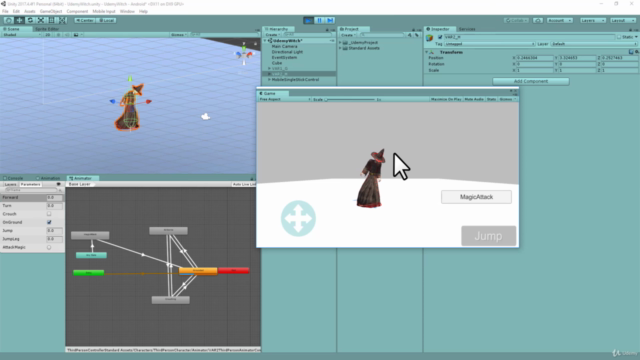Expand the Standard Assets folder
640x360 pixels.
point(340,48)
